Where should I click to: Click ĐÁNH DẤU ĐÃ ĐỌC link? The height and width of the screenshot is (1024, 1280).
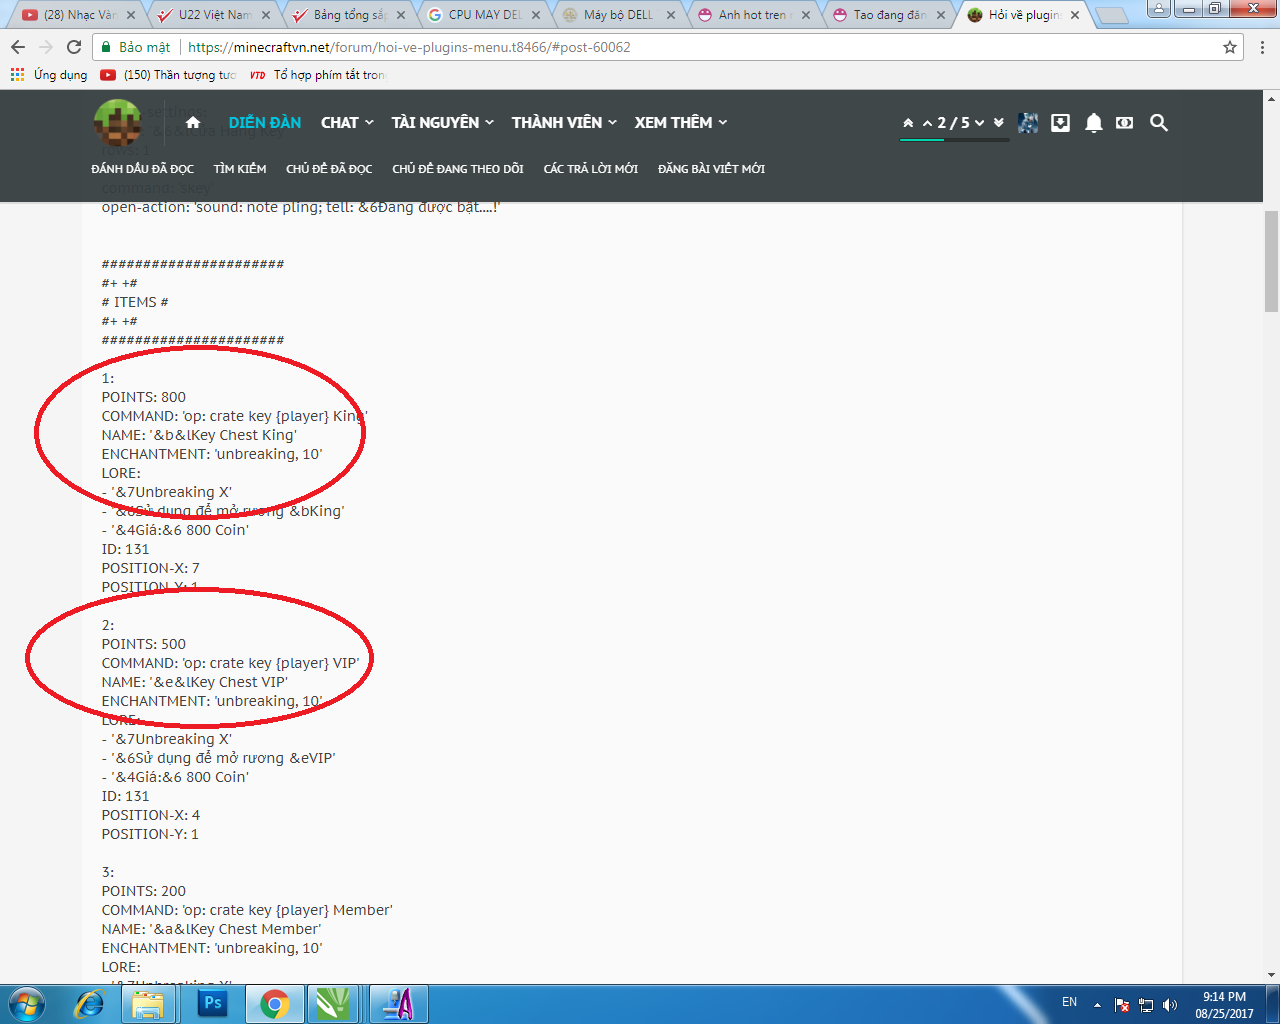point(142,169)
